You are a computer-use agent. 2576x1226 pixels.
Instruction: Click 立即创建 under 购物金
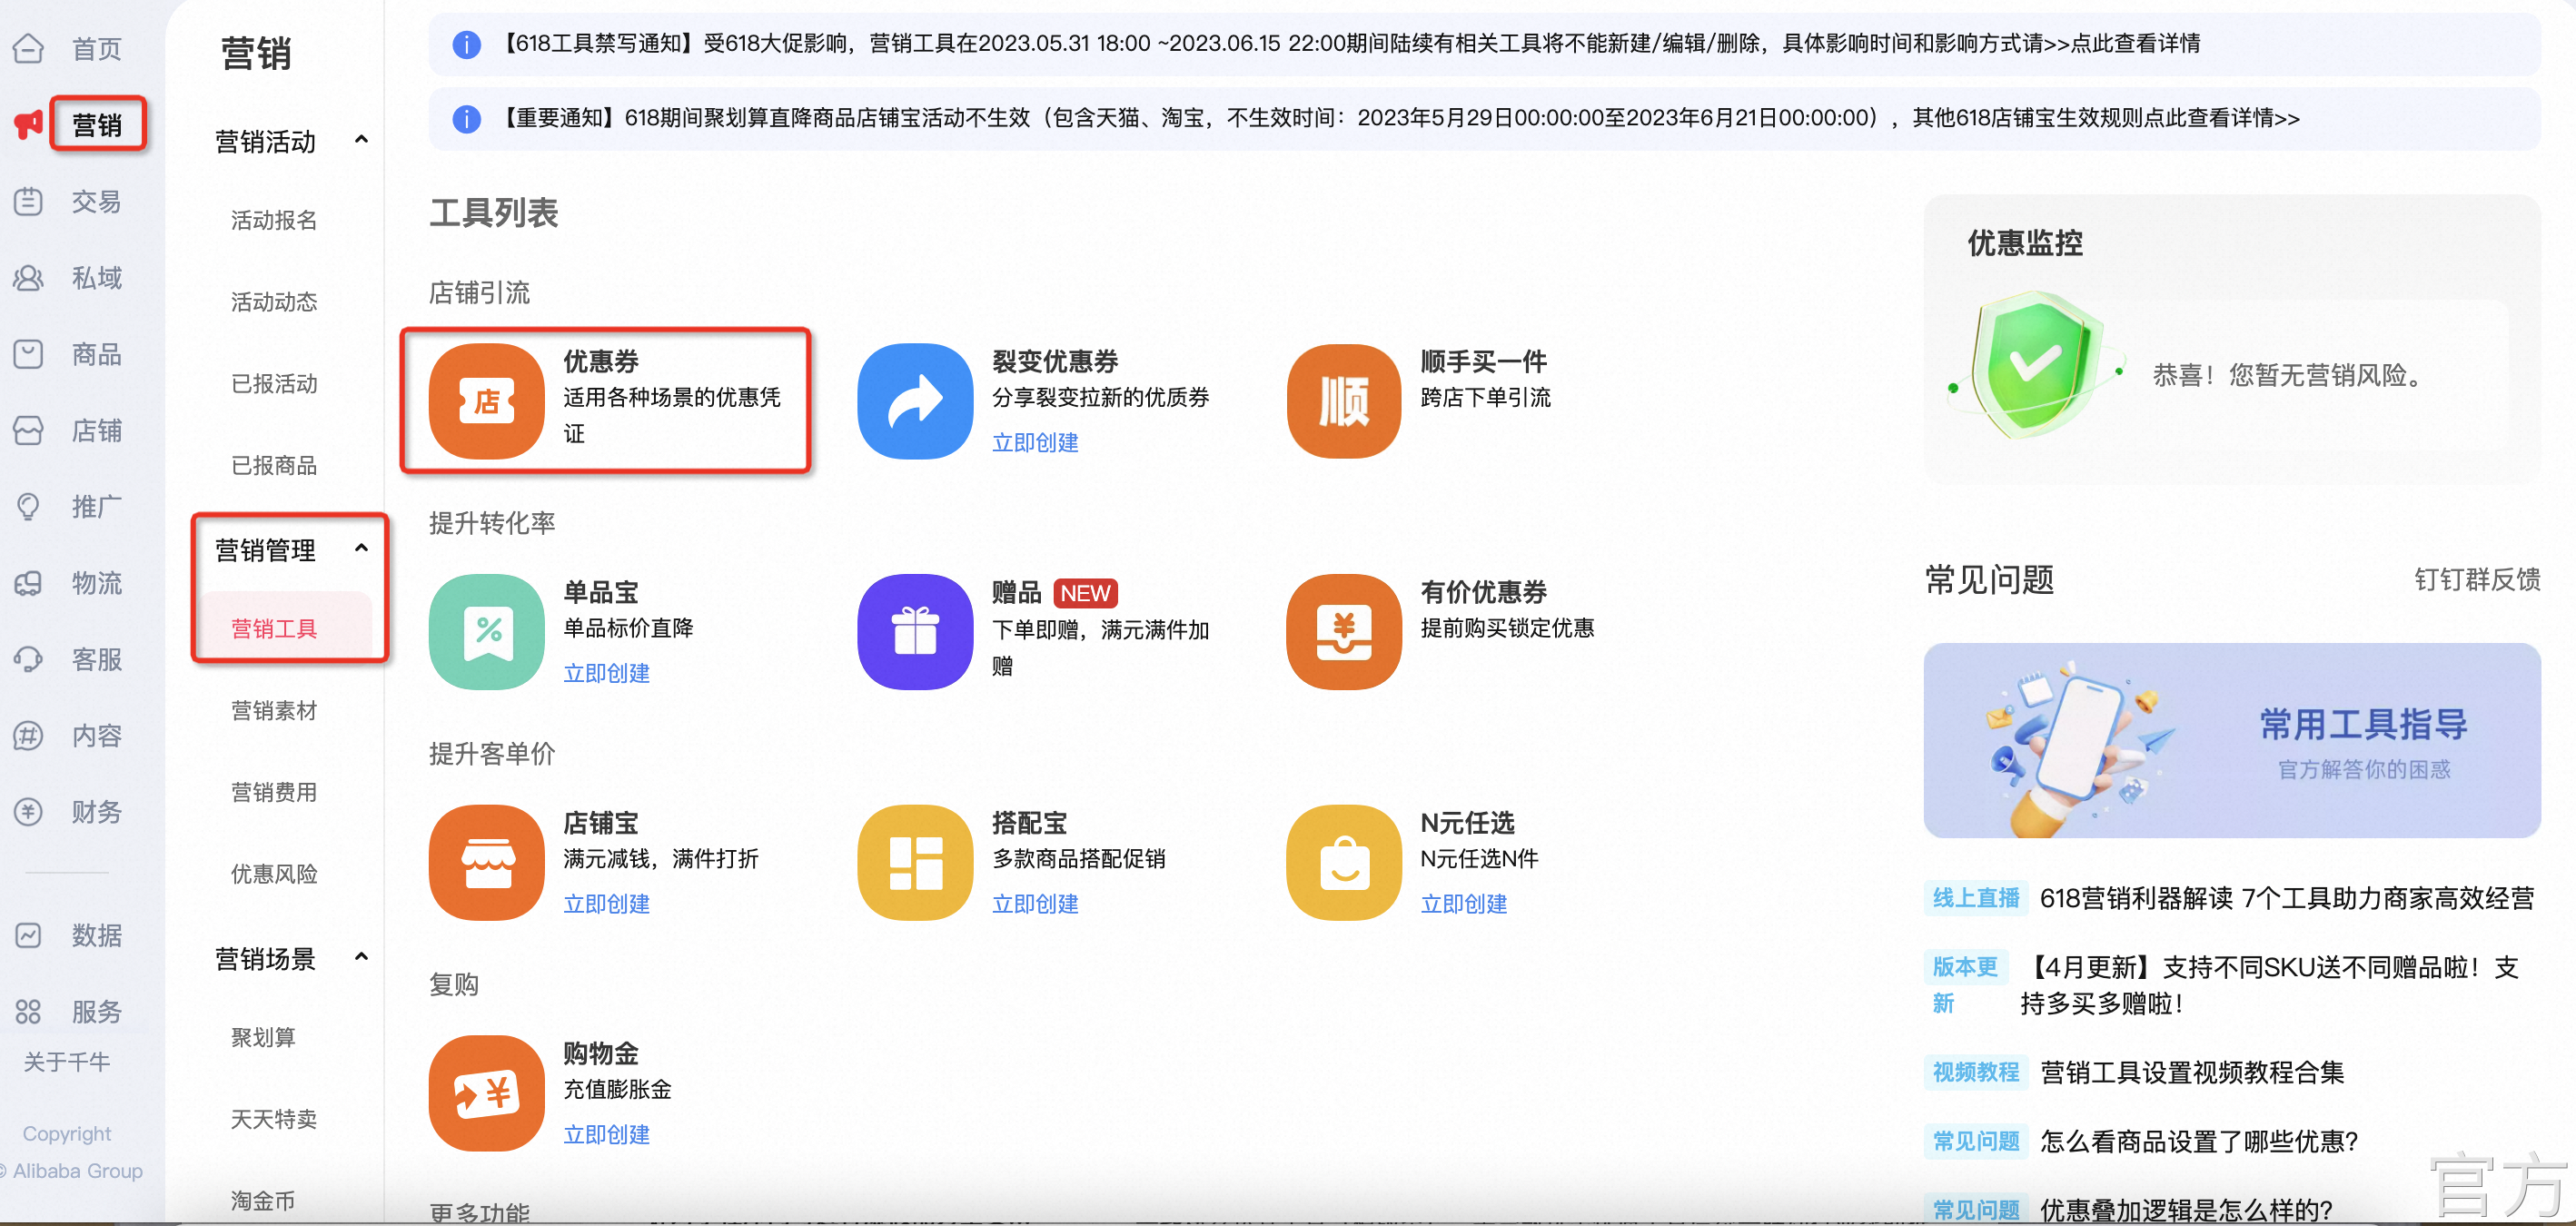click(x=606, y=1135)
